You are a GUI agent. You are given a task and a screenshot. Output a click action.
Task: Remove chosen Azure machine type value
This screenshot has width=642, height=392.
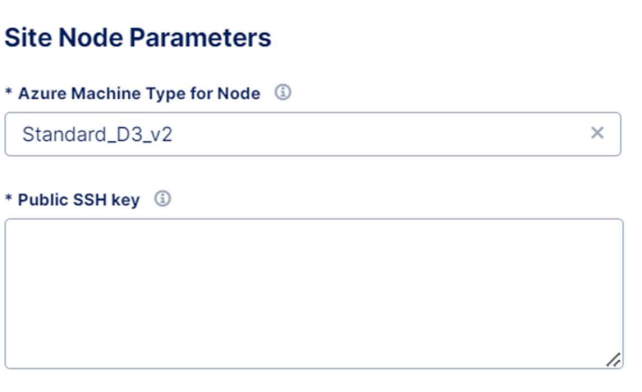point(597,133)
